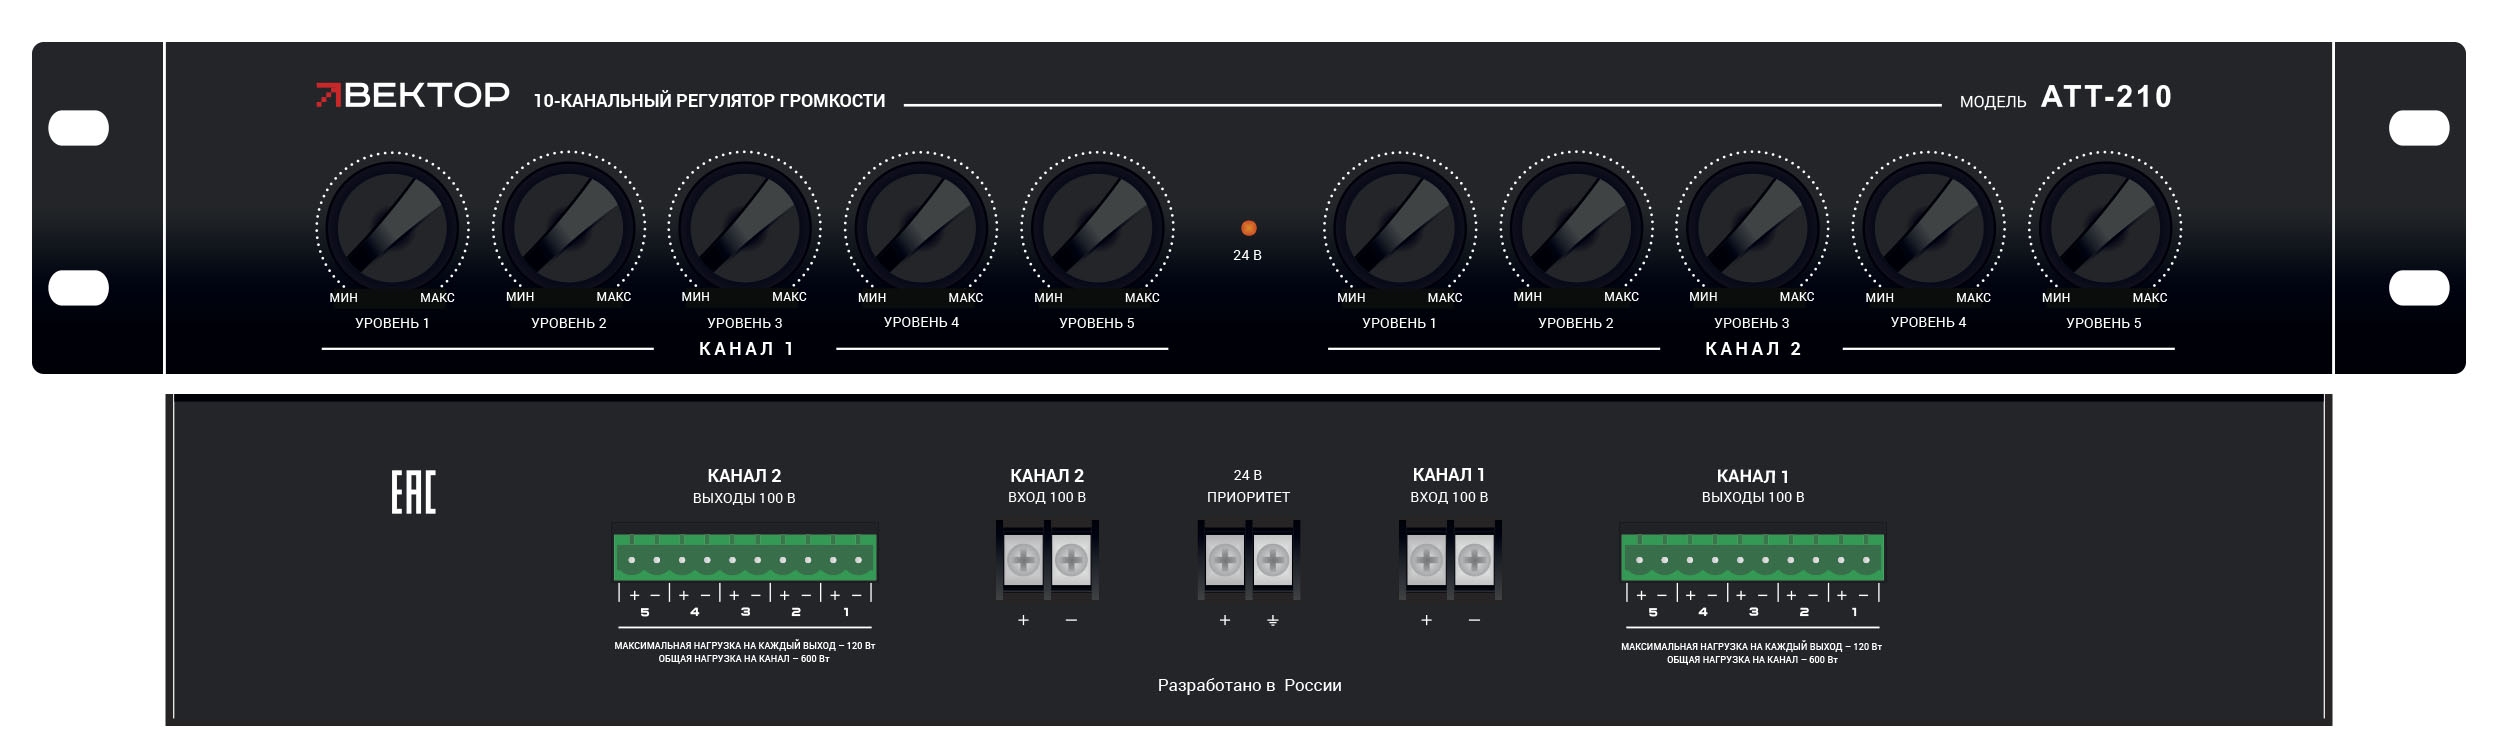
Task: Click the minus screw of Канал 2 Вход
Action: point(1071,560)
